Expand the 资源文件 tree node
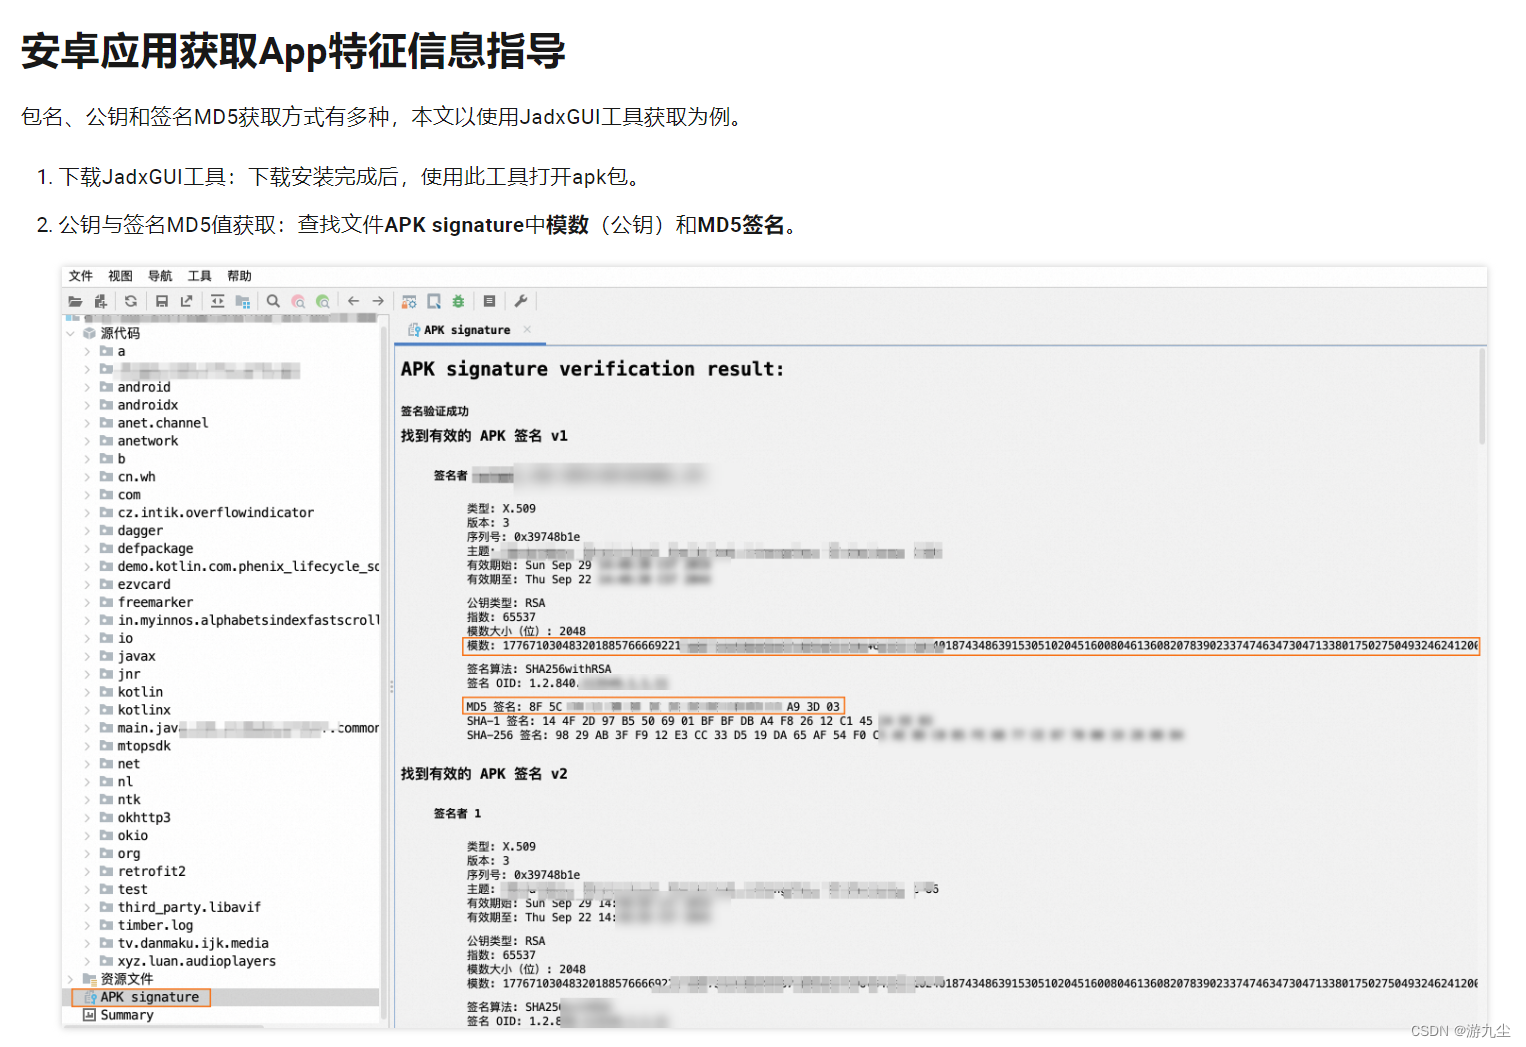Viewport: 1526px width, 1047px height. (x=70, y=978)
